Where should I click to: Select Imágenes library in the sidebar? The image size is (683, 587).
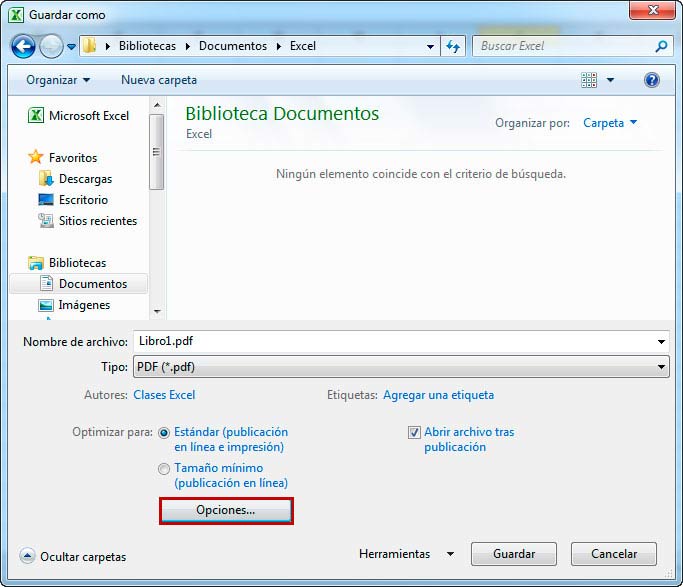(x=74, y=305)
